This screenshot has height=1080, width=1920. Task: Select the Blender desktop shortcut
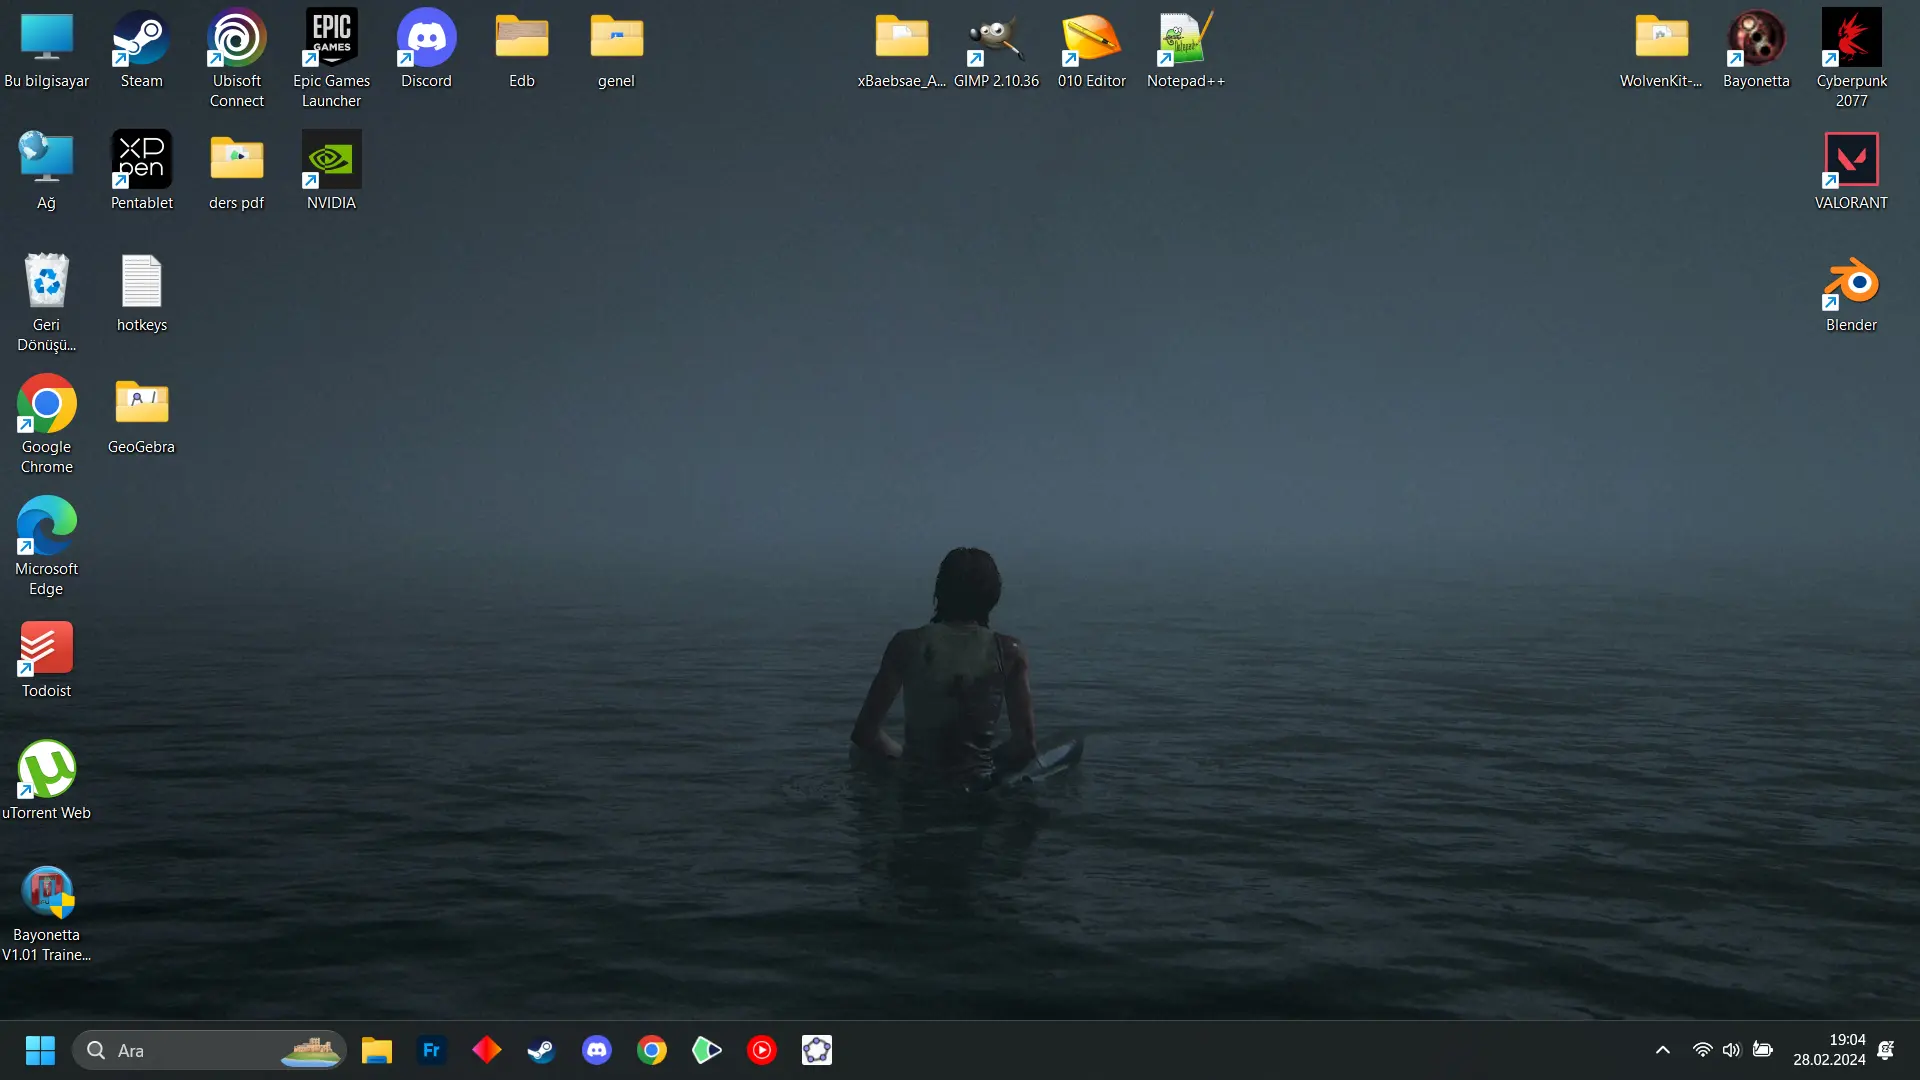click(x=1852, y=294)
